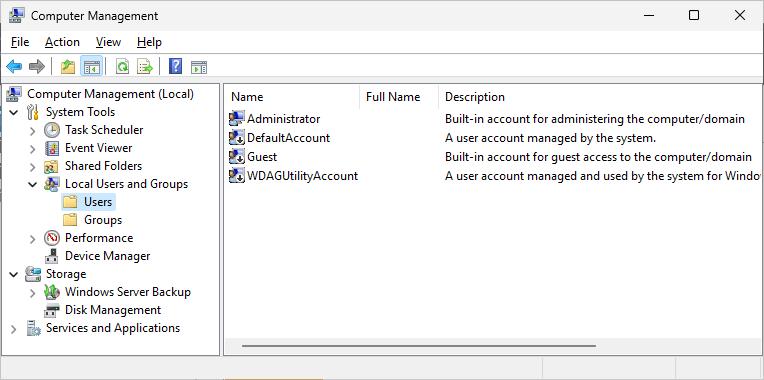This screenshot has width=764, height=380.
Task: Click the horizontal scrollbar in users list
Action: [419, 346]
